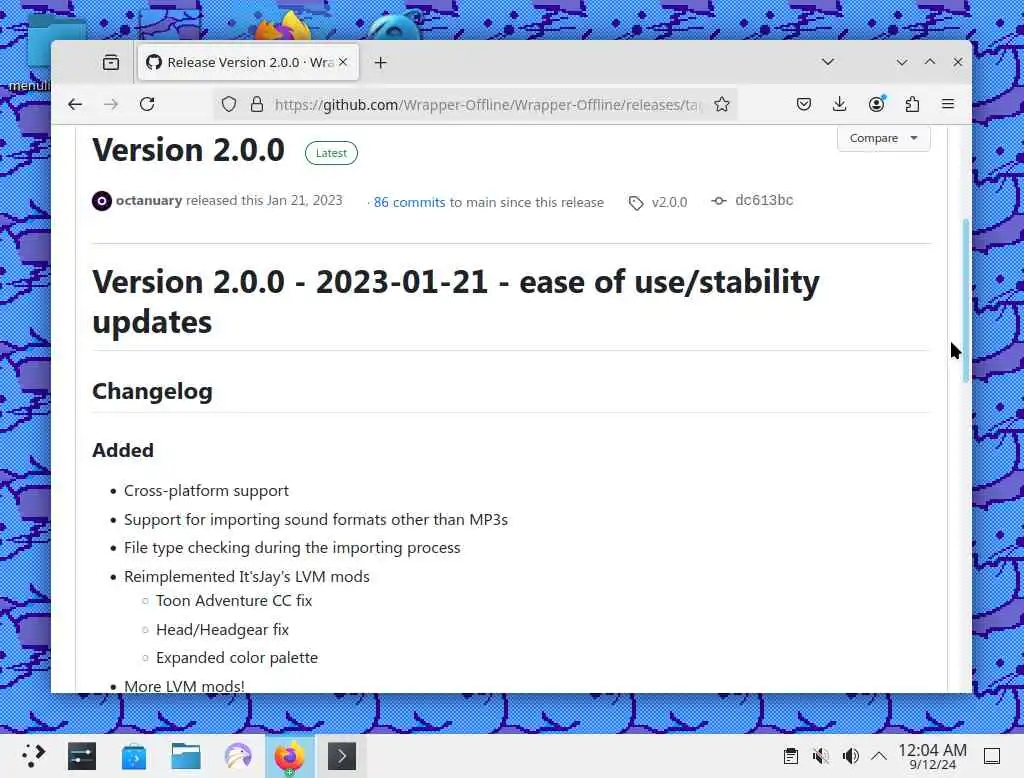1024x778 pixels.
Task: Open System Settings from the taskbar
Action: pyautogui.click(x=82, y=756)
